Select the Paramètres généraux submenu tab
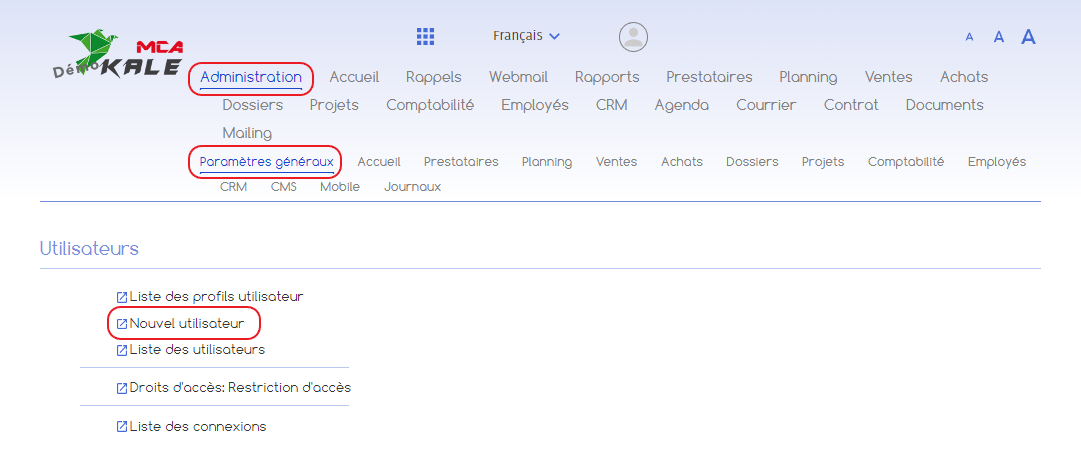The height and width of the screenshot is (450, 1081). coord(266,162)
